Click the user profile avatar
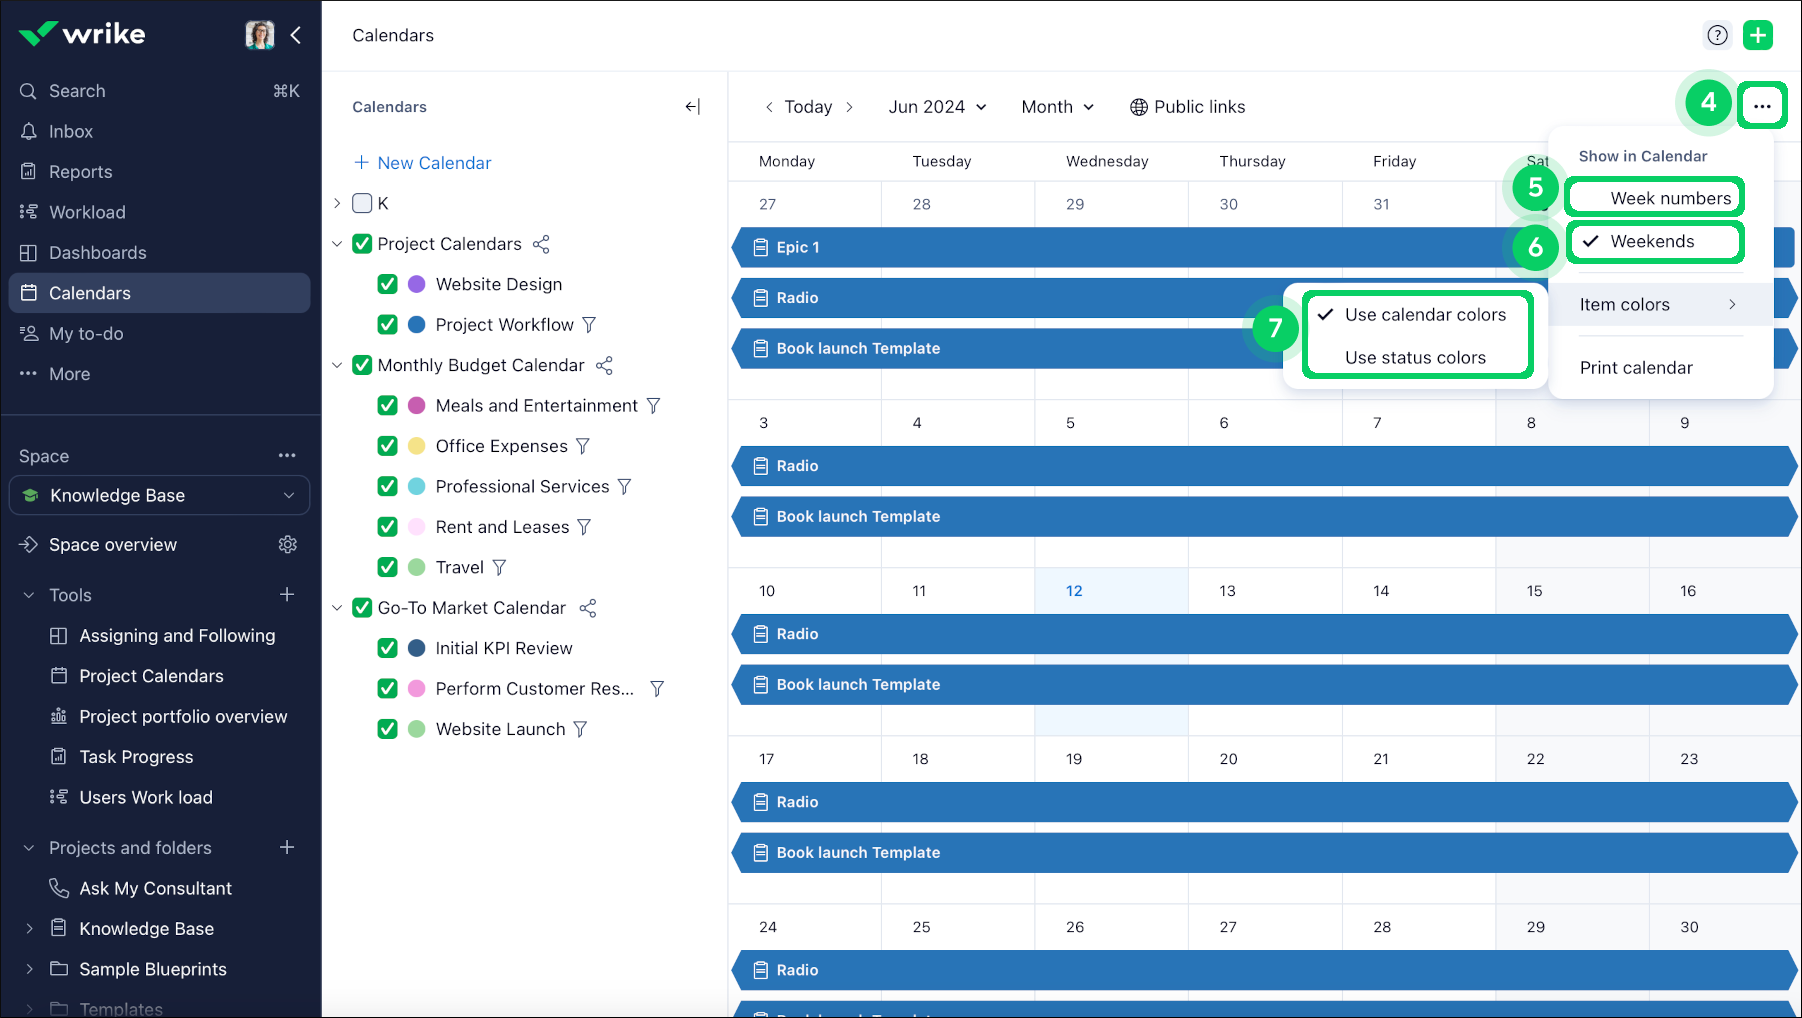Viewport: 1802px width, 1018px height. point(260,35)
